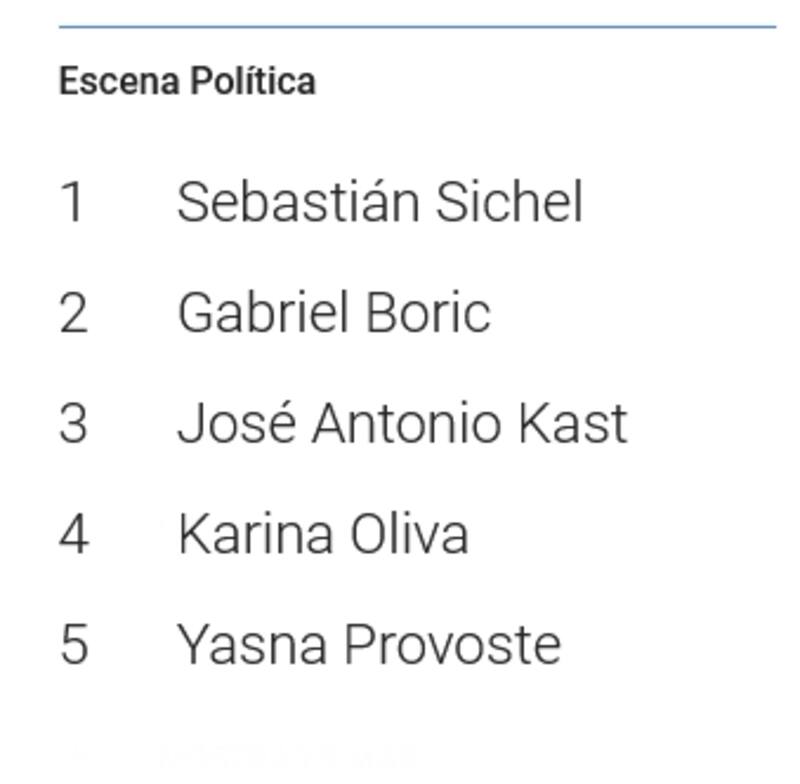Click the blue divider line above the heading
The width and height of the screenshot is (800, 784).
tap(417, 27)
